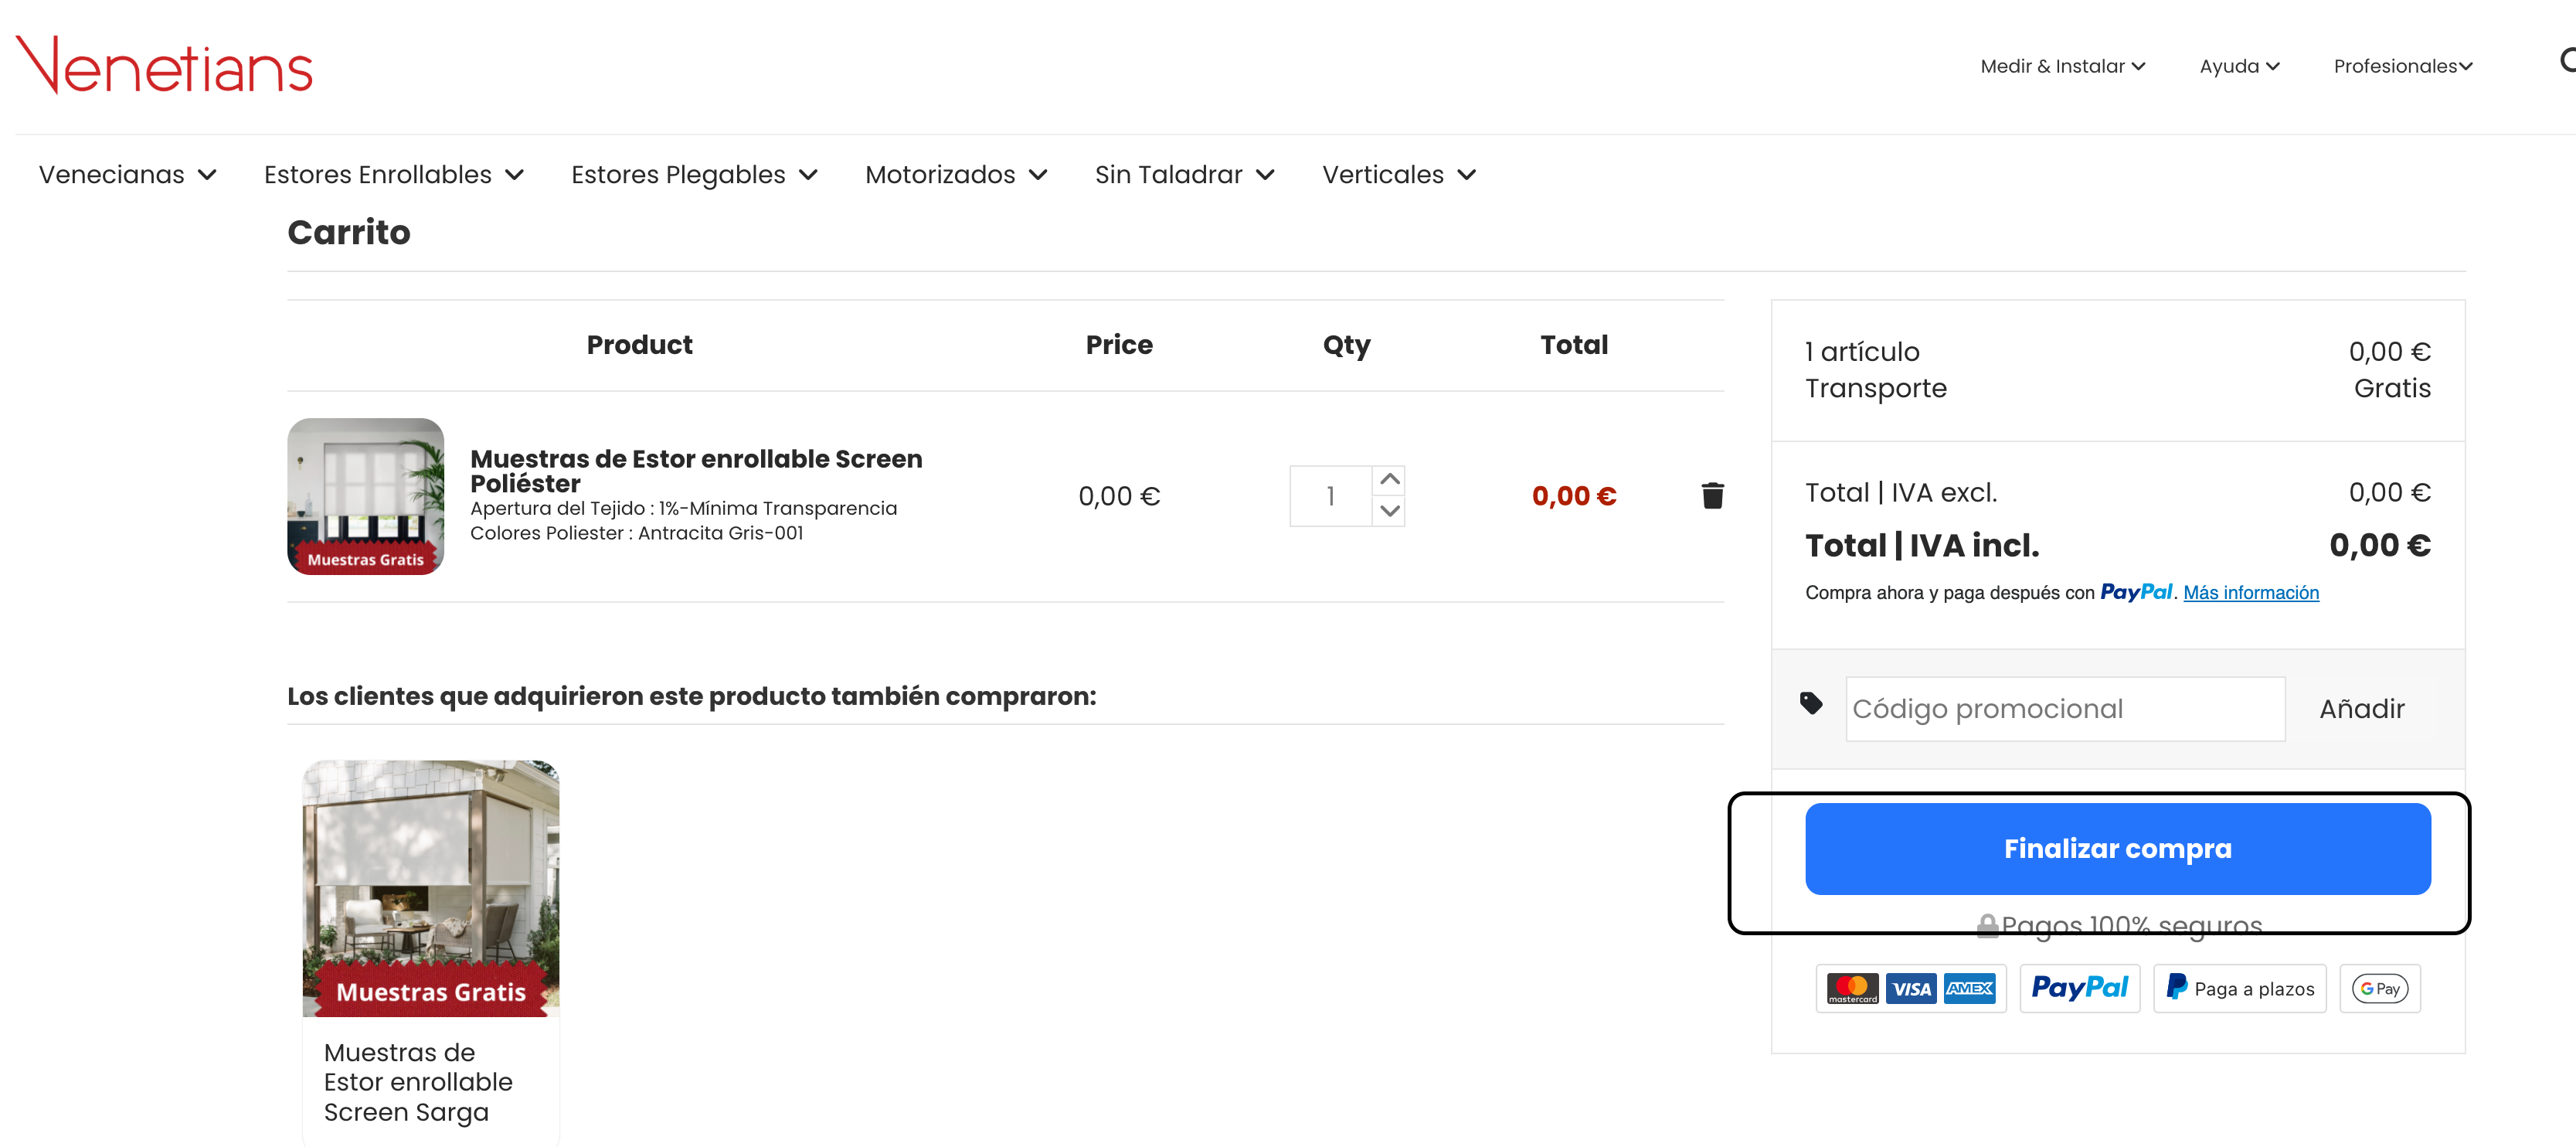Increase quantity with the up arrow
Viewport: 2576px width, 1147px height.
click(x=1389, y=480)
